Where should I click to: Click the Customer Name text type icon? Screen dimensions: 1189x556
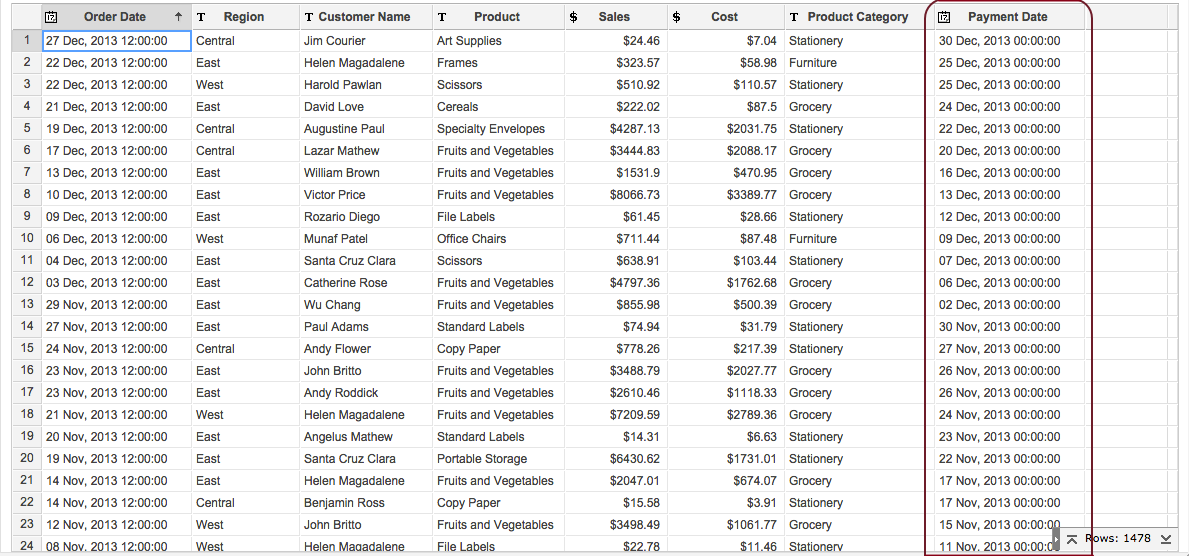[309, 17]
